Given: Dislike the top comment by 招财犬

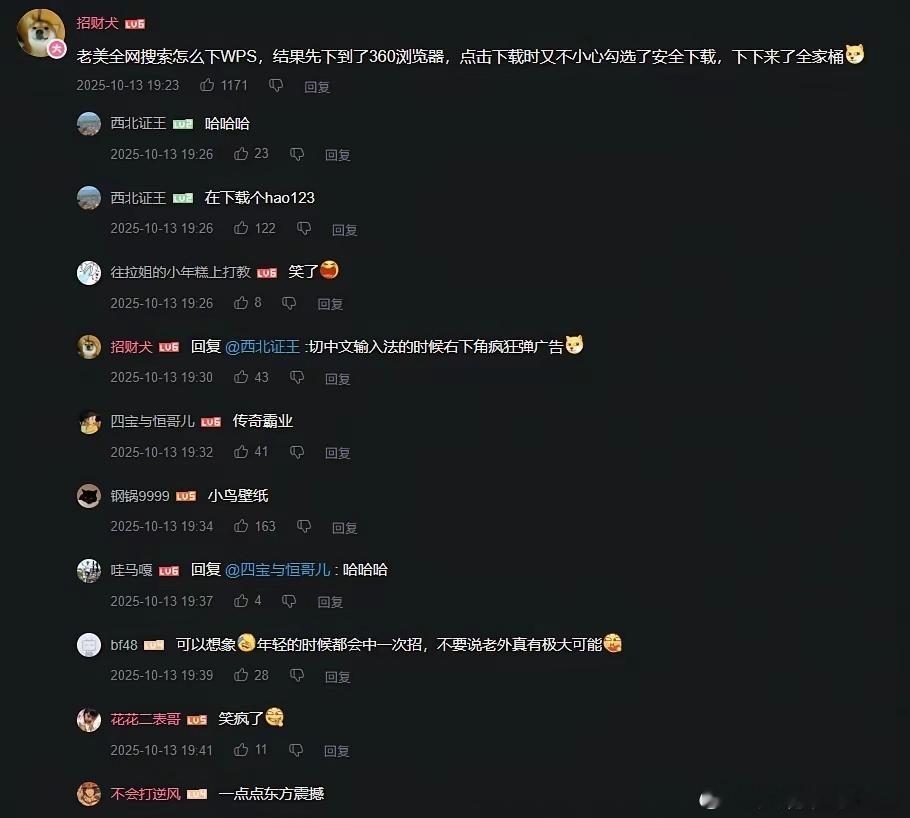Looking at the screenshot, I should (x=276, y=86).
